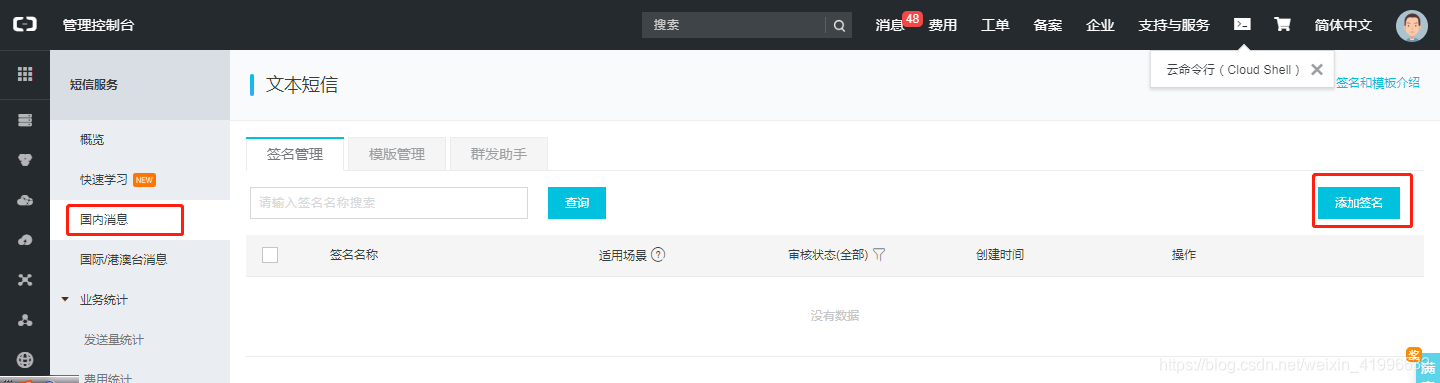The image size is (1440, 383).
Task: Click the 审核状态 filter funnel icon
Action: (x=879, y=255)
